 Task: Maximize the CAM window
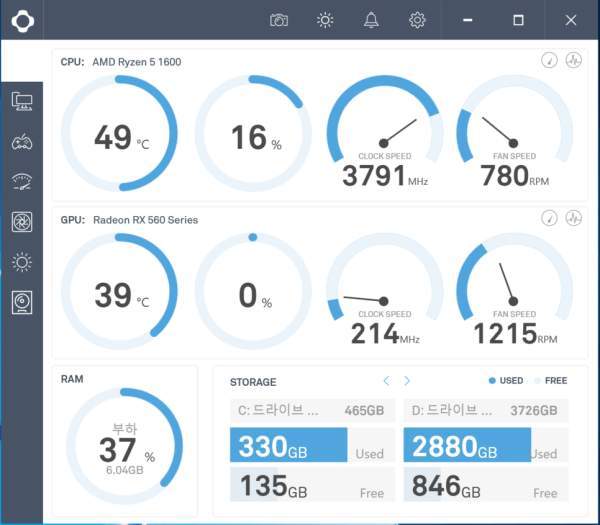[x=518, y=20]
